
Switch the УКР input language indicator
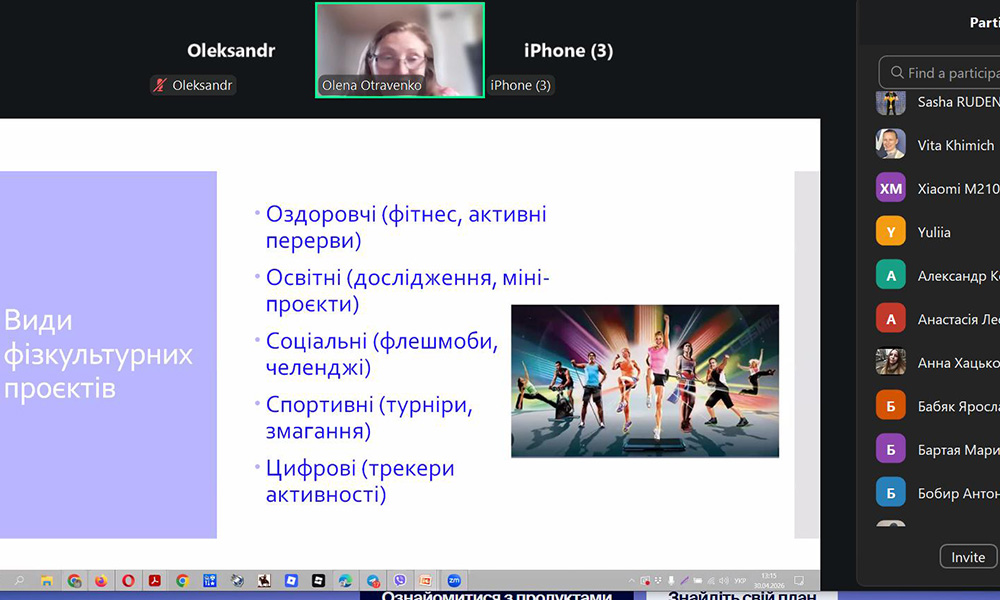(x=740, y=581)
